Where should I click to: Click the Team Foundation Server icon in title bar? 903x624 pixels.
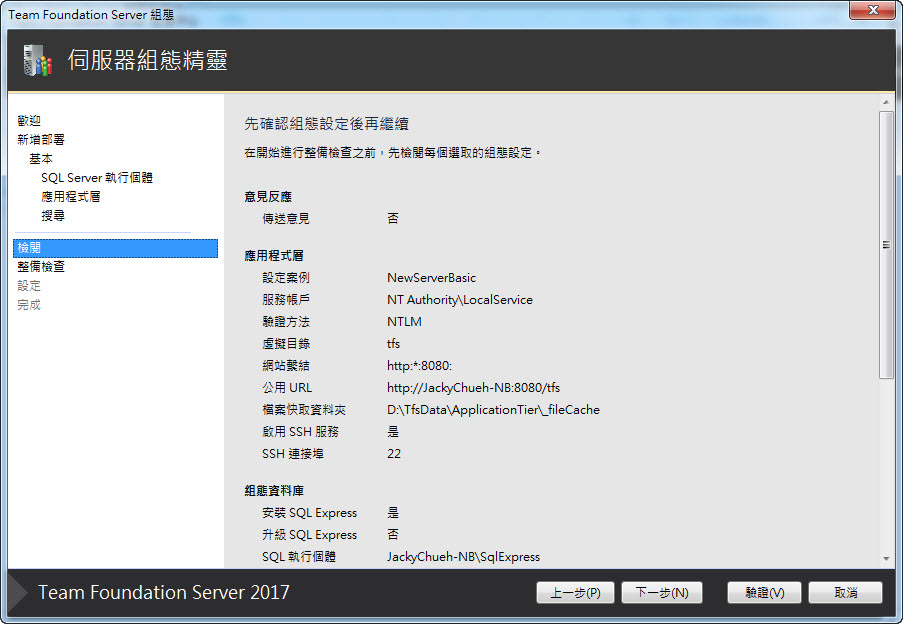coord(10,10)
